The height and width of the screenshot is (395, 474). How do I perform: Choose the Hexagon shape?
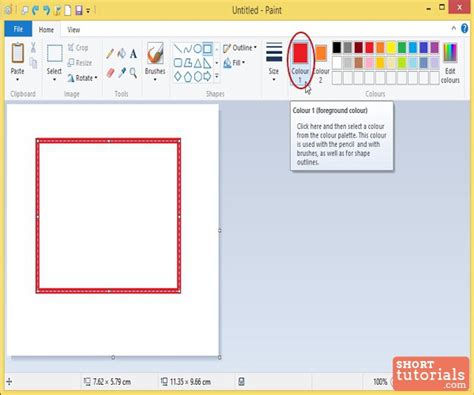pos(198,77)
